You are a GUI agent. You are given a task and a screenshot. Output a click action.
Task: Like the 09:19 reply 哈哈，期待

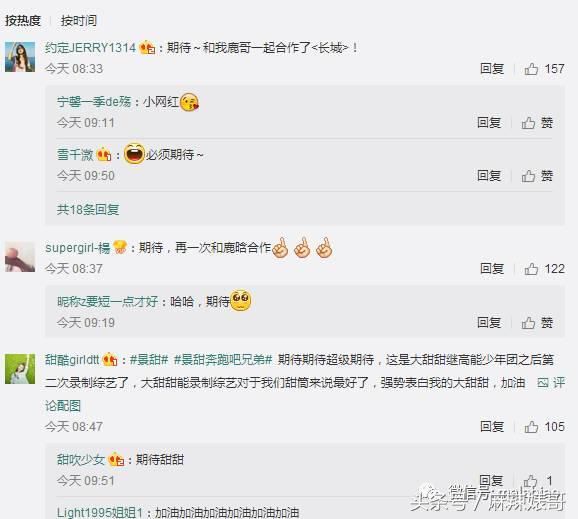(537, 323)
